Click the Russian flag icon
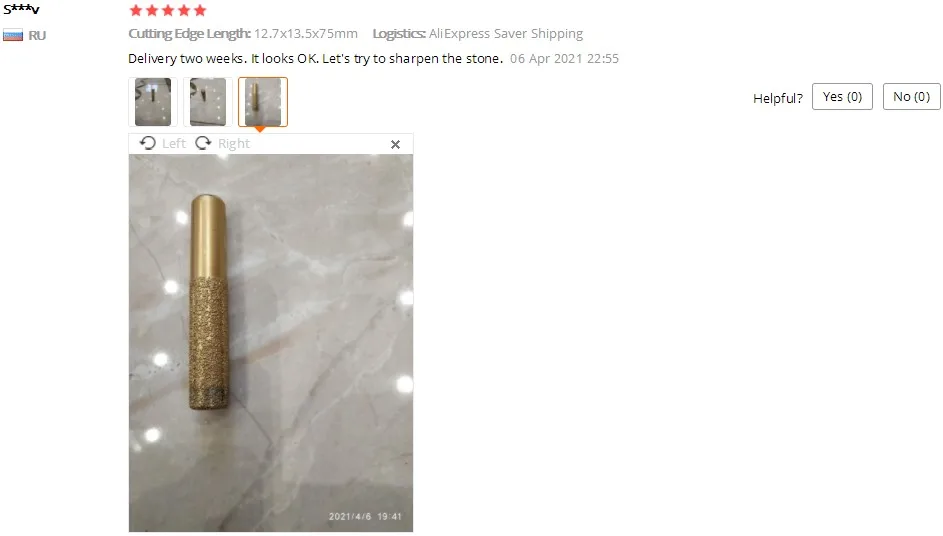Viewport: 943px width, 536px height. (13, 35)
